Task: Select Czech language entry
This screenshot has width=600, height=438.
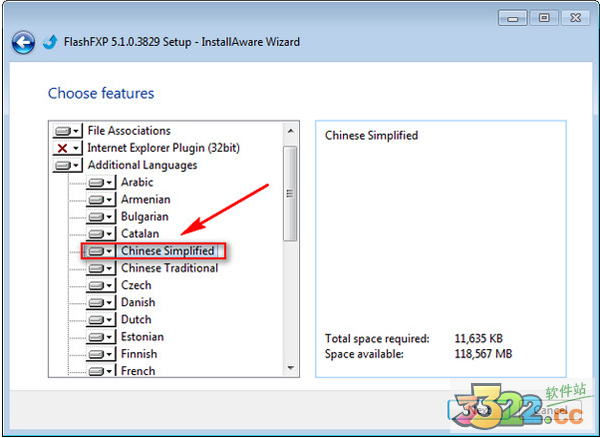Action: click(136, 285)
